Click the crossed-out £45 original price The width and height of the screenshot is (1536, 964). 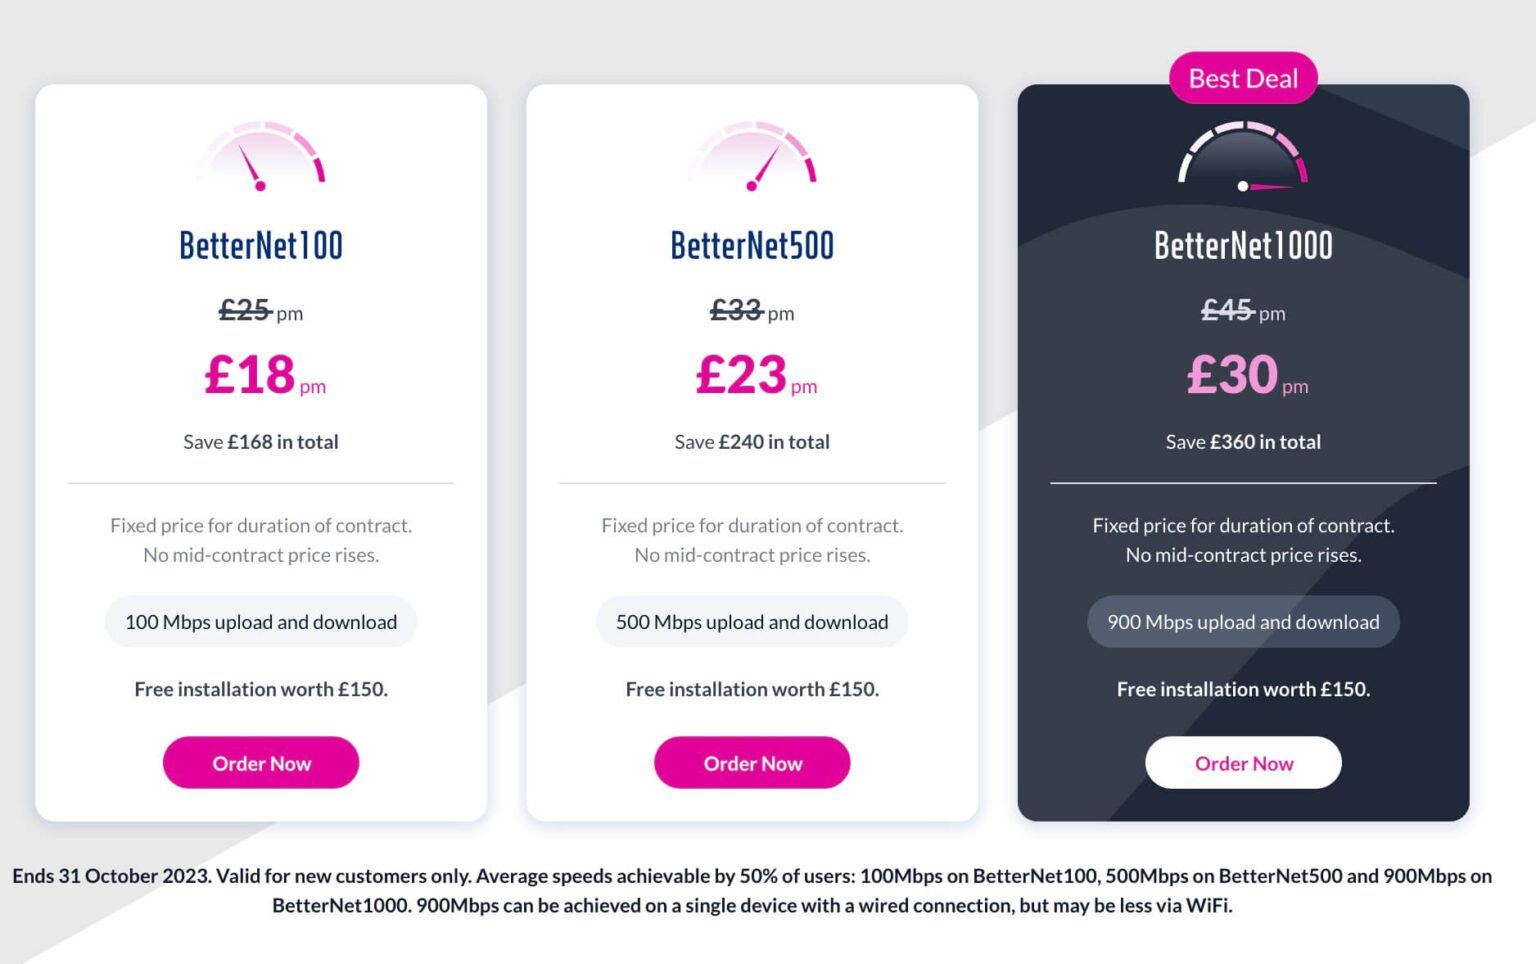pos(1228,311)
